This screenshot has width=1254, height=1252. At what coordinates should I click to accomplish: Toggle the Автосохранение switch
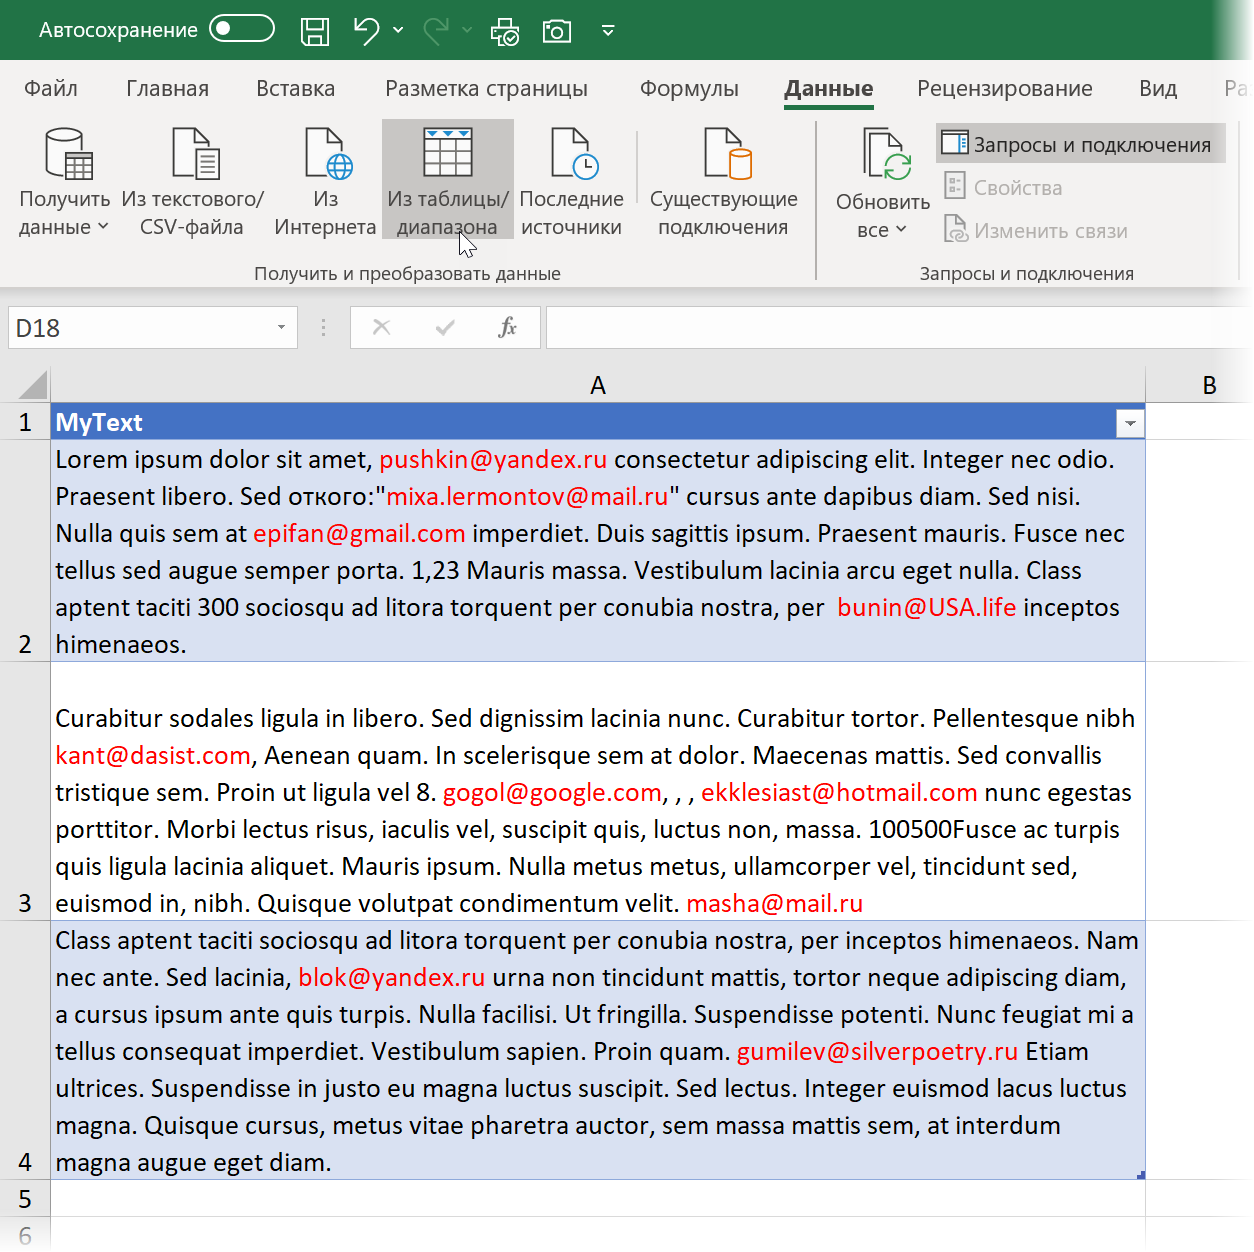242,29
